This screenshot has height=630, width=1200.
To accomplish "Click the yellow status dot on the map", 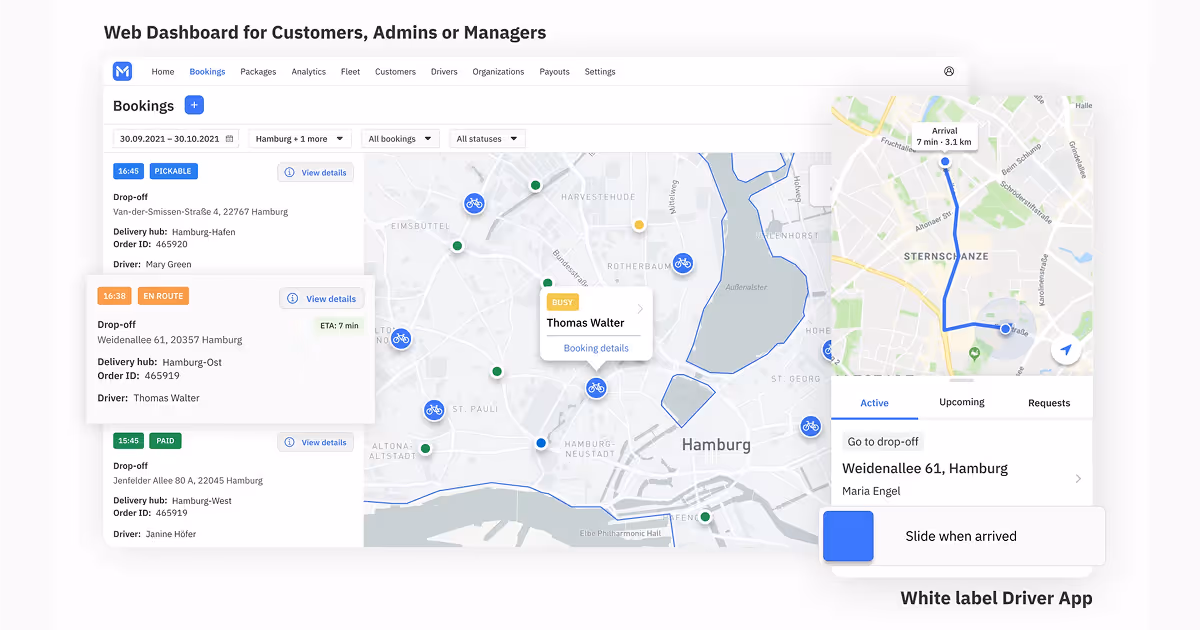I will (x=639, y=225).
